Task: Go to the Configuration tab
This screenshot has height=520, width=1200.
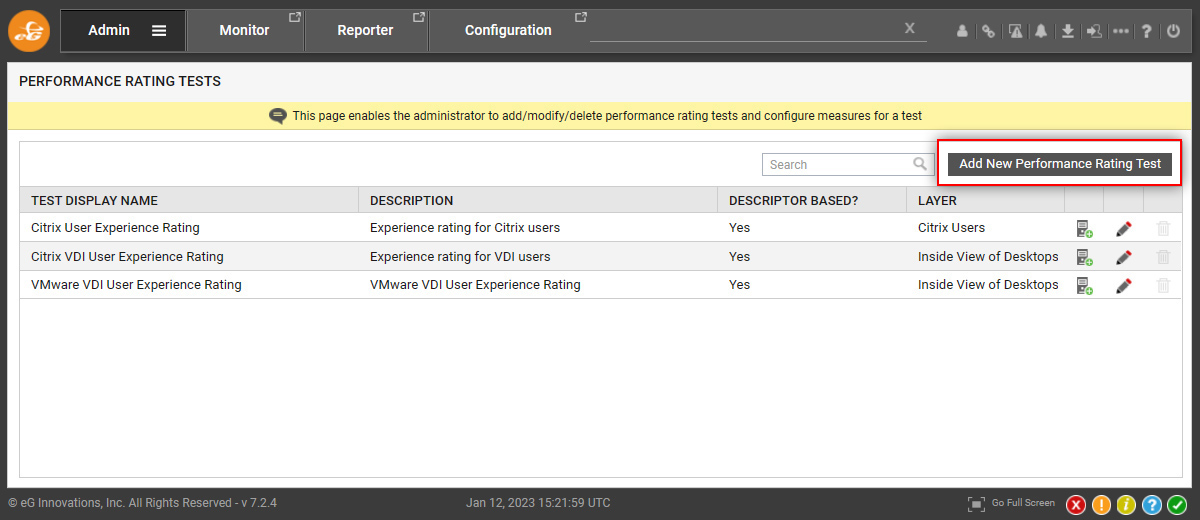Action: tap(508, 30)
